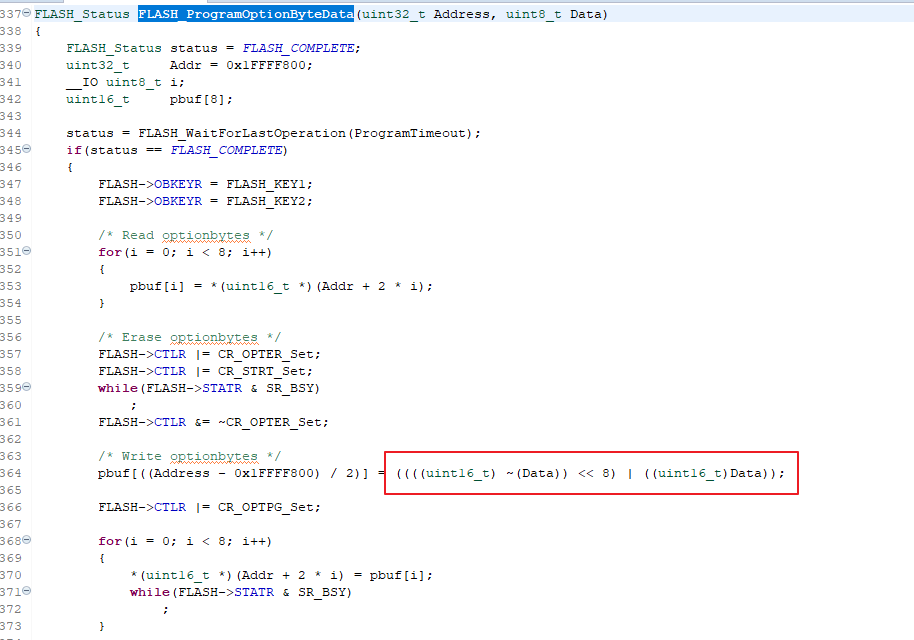Collapse the FLASH_ProgramOptionByteData function at line 337

click(28, 14)
